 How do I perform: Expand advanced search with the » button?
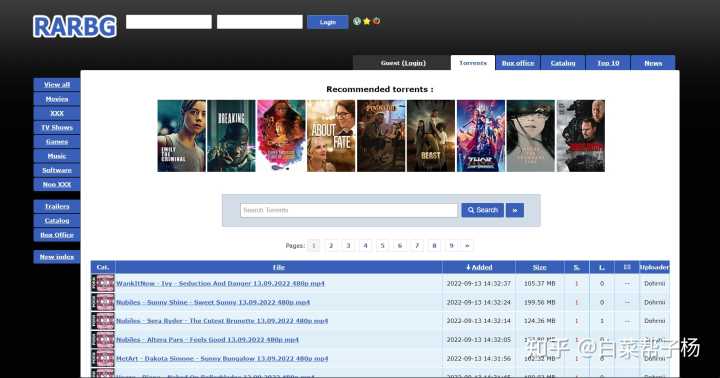515,210
